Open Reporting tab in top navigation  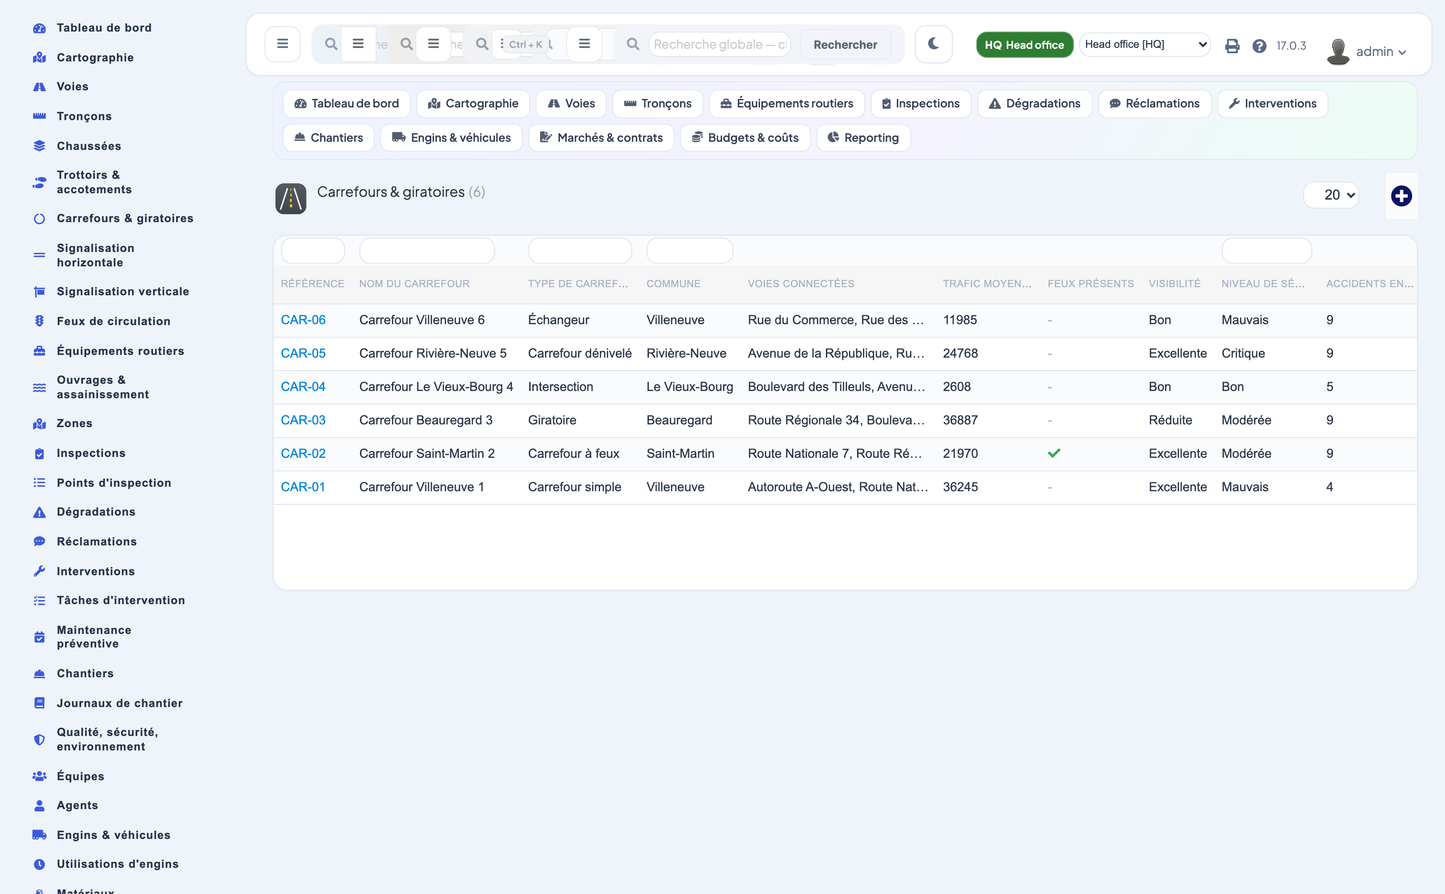click(x=863, y=138)
